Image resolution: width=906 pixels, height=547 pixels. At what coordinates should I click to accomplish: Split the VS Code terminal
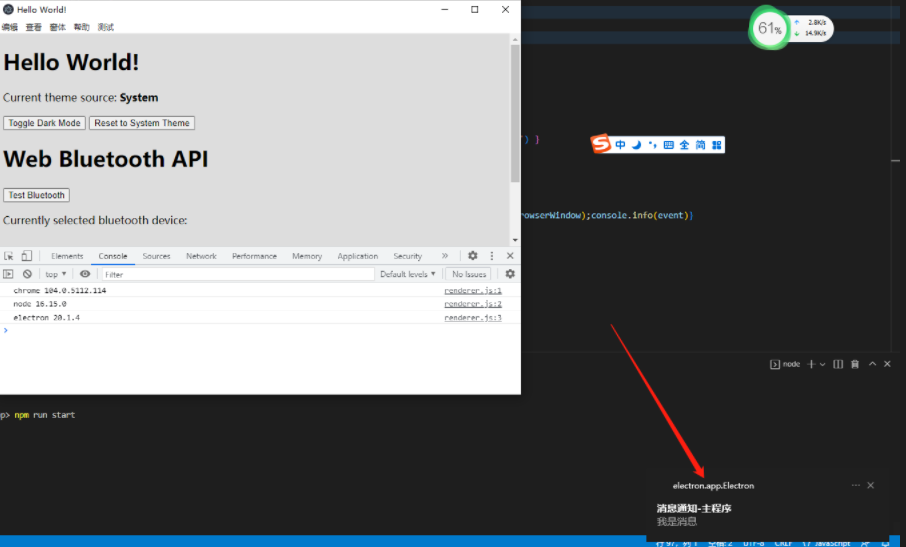coord(838,364)
